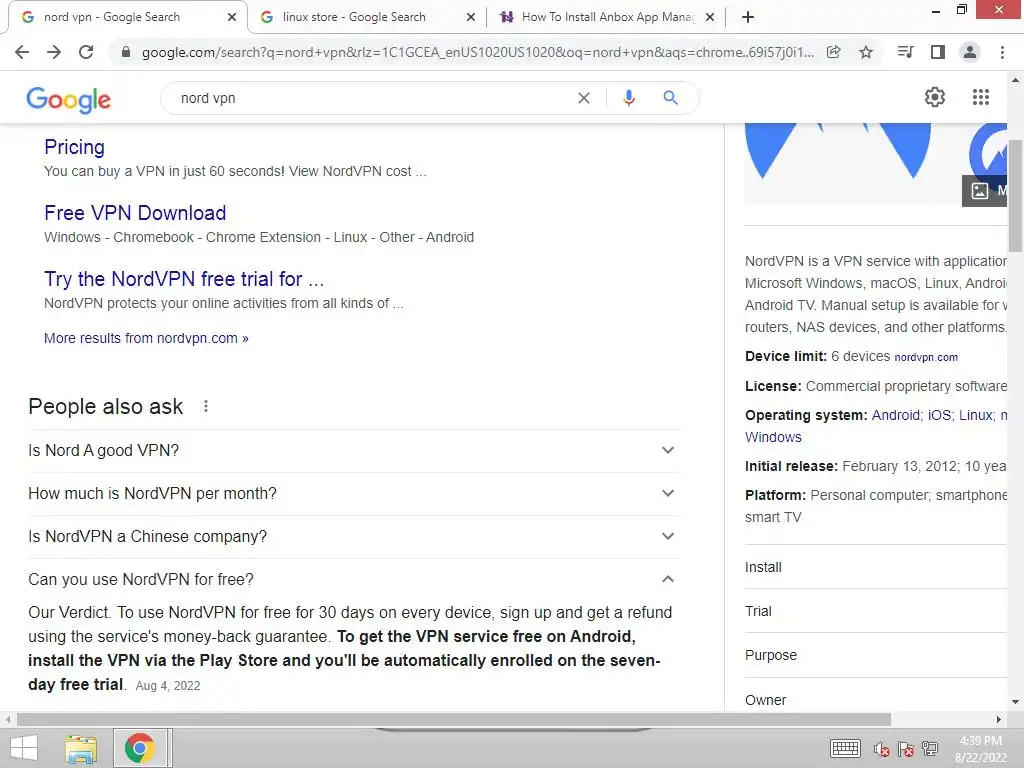Open the tab search/media control icon
Image resolution: width=1024 pixels, height=768 pixels.
905,52
